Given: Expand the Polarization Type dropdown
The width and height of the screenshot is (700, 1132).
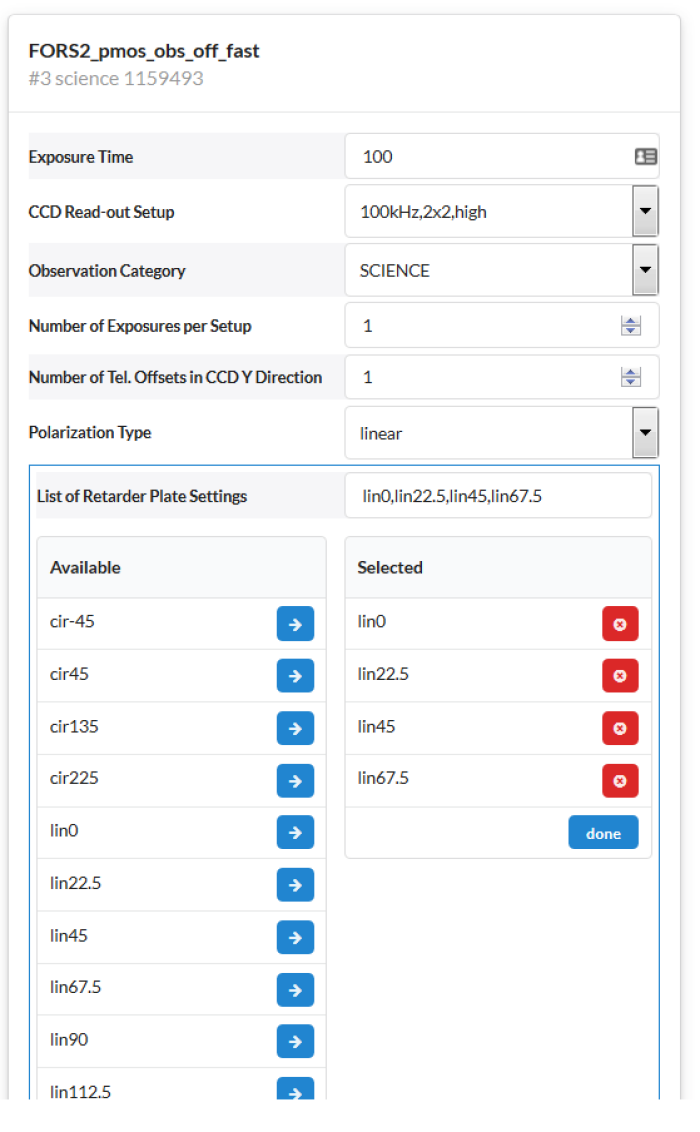Looking at the screenshot, I should pos(645,432).
